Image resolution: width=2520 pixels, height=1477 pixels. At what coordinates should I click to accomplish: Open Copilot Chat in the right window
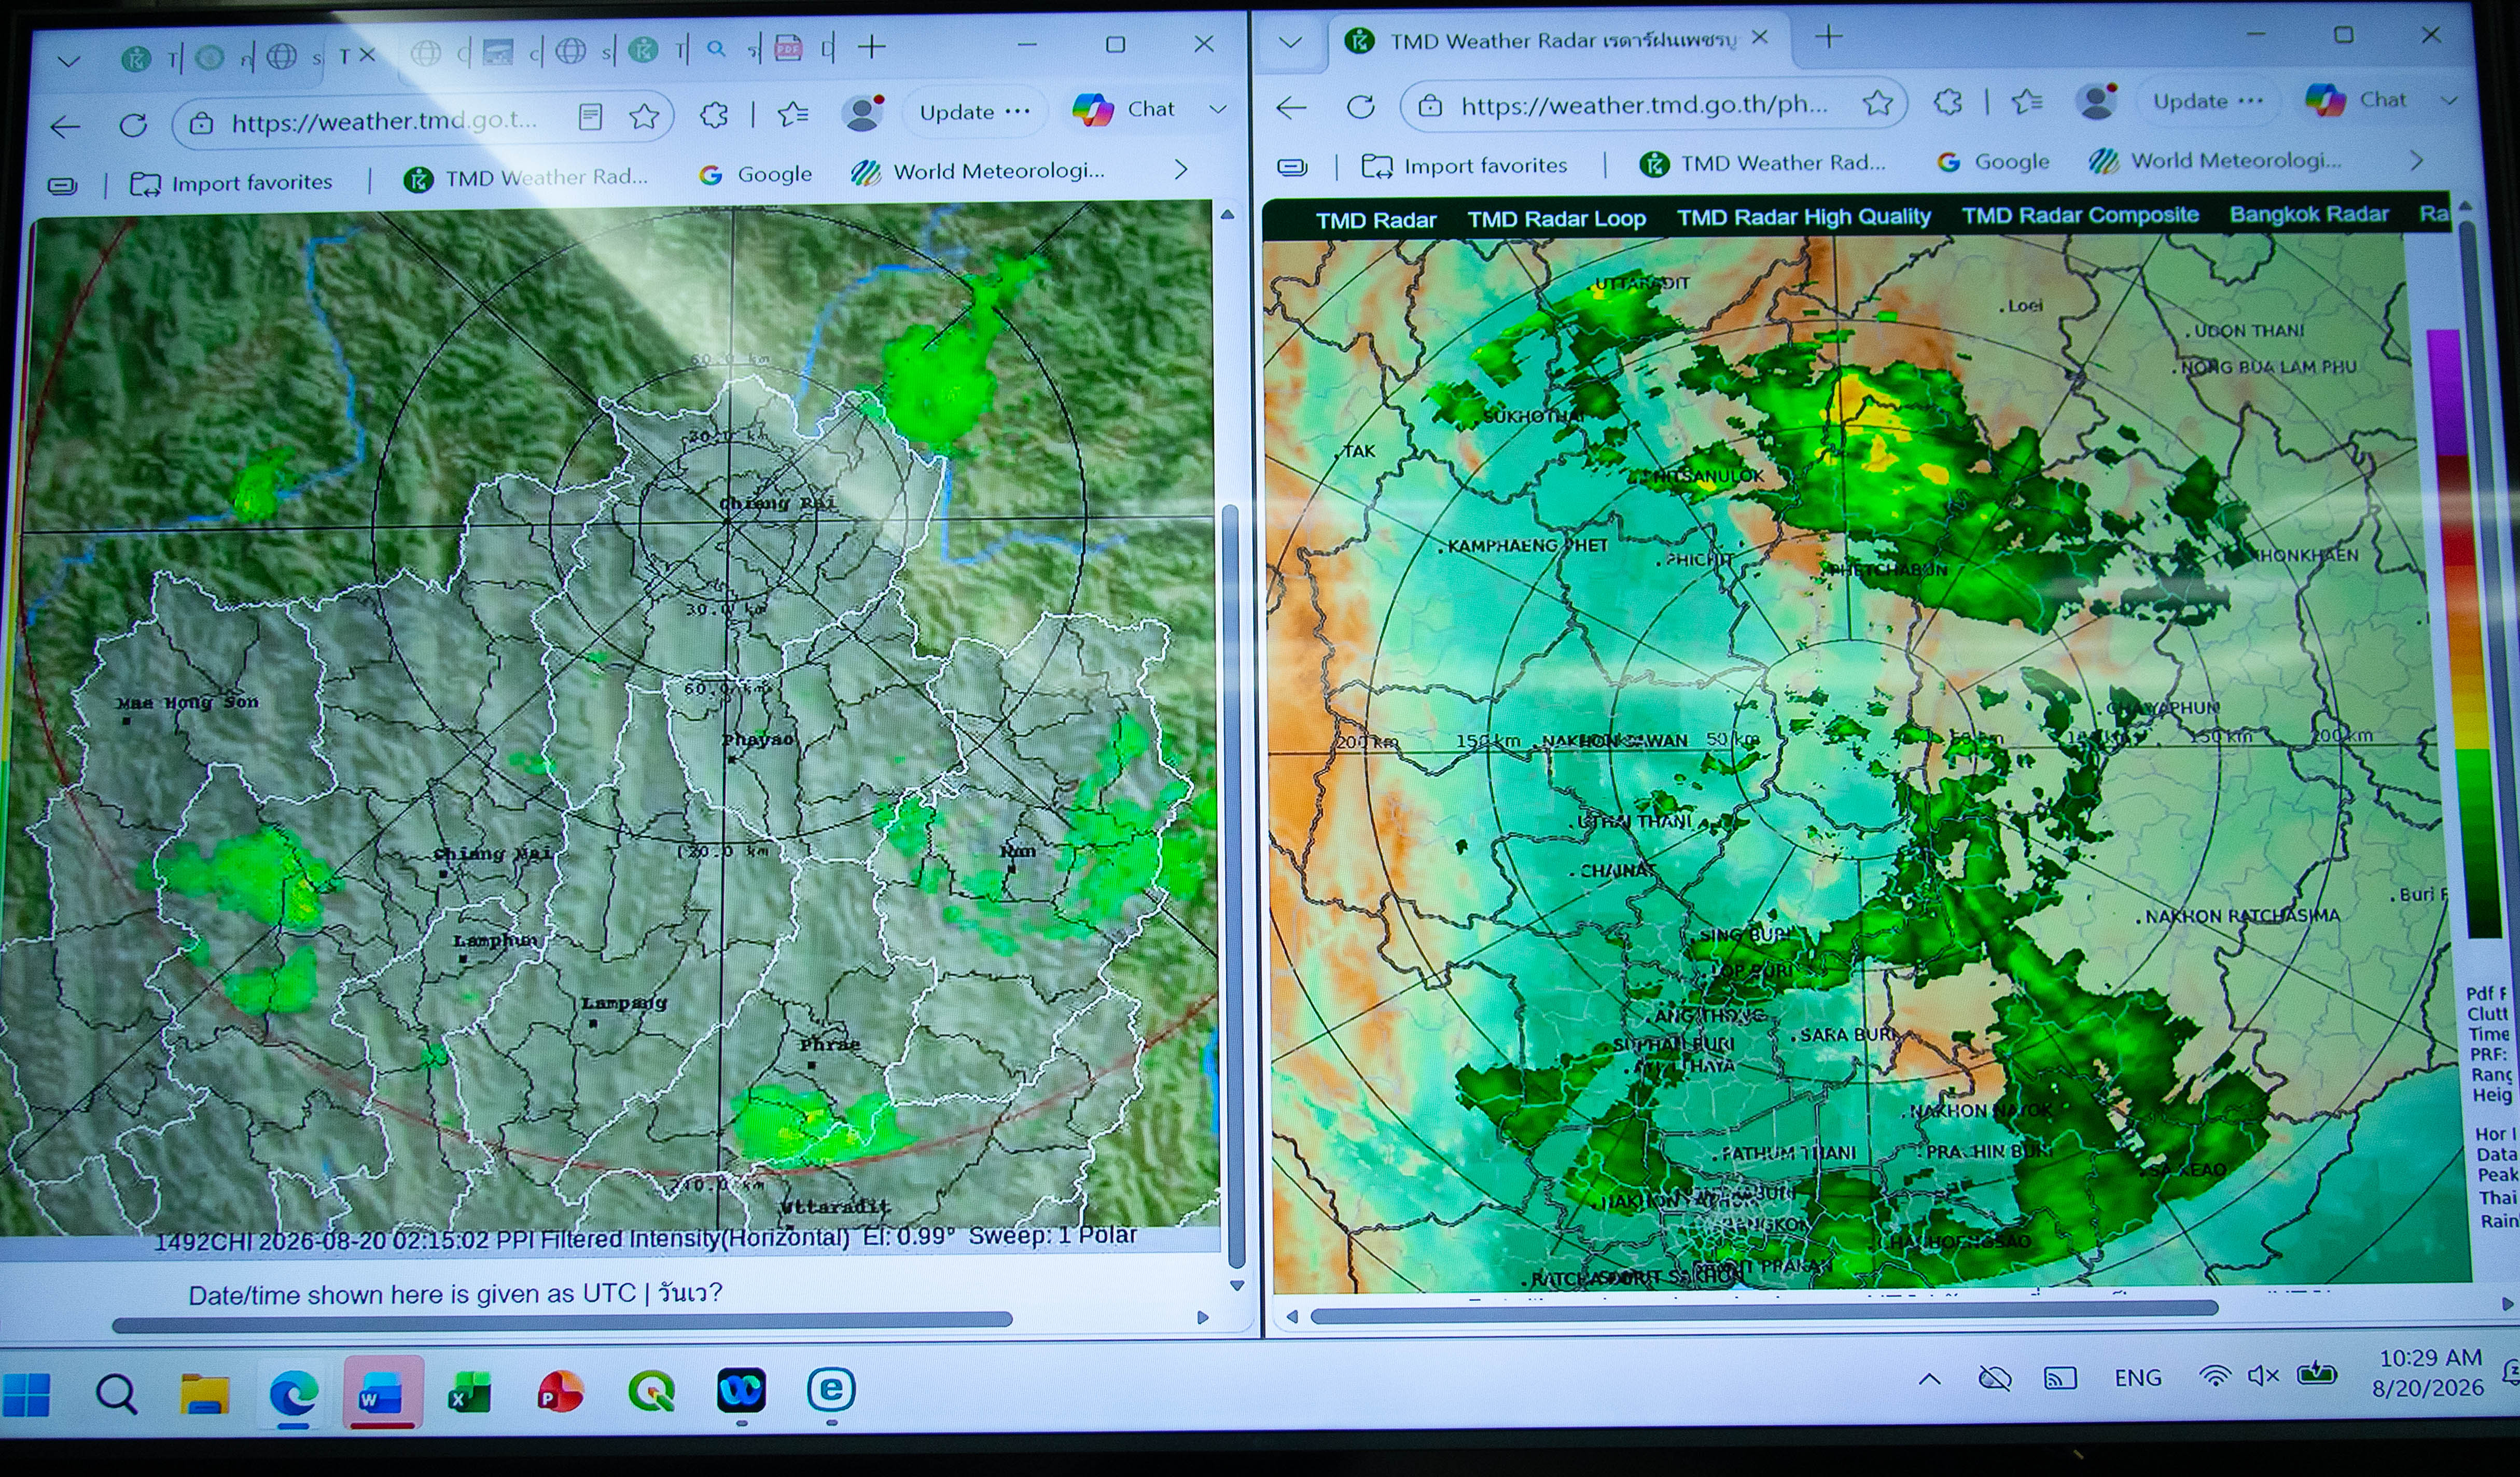2356,100
